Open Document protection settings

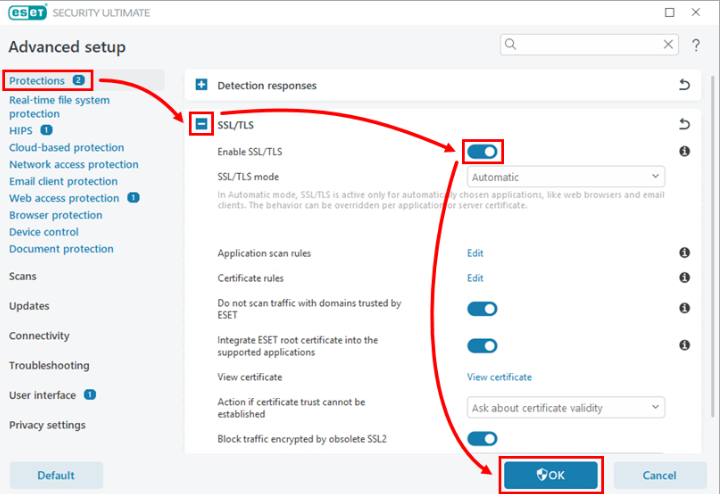pos(61,249)
